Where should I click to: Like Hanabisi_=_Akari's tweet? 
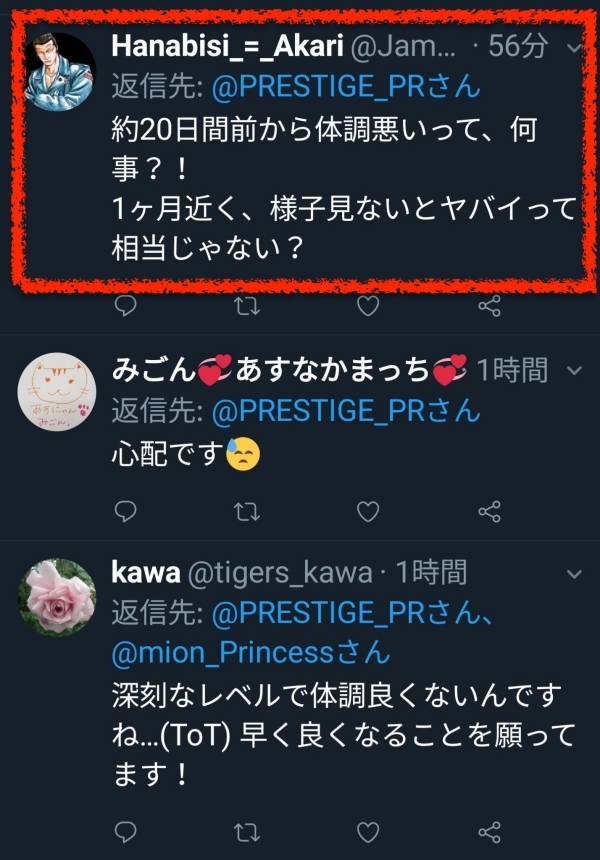[x=368, y=306]
